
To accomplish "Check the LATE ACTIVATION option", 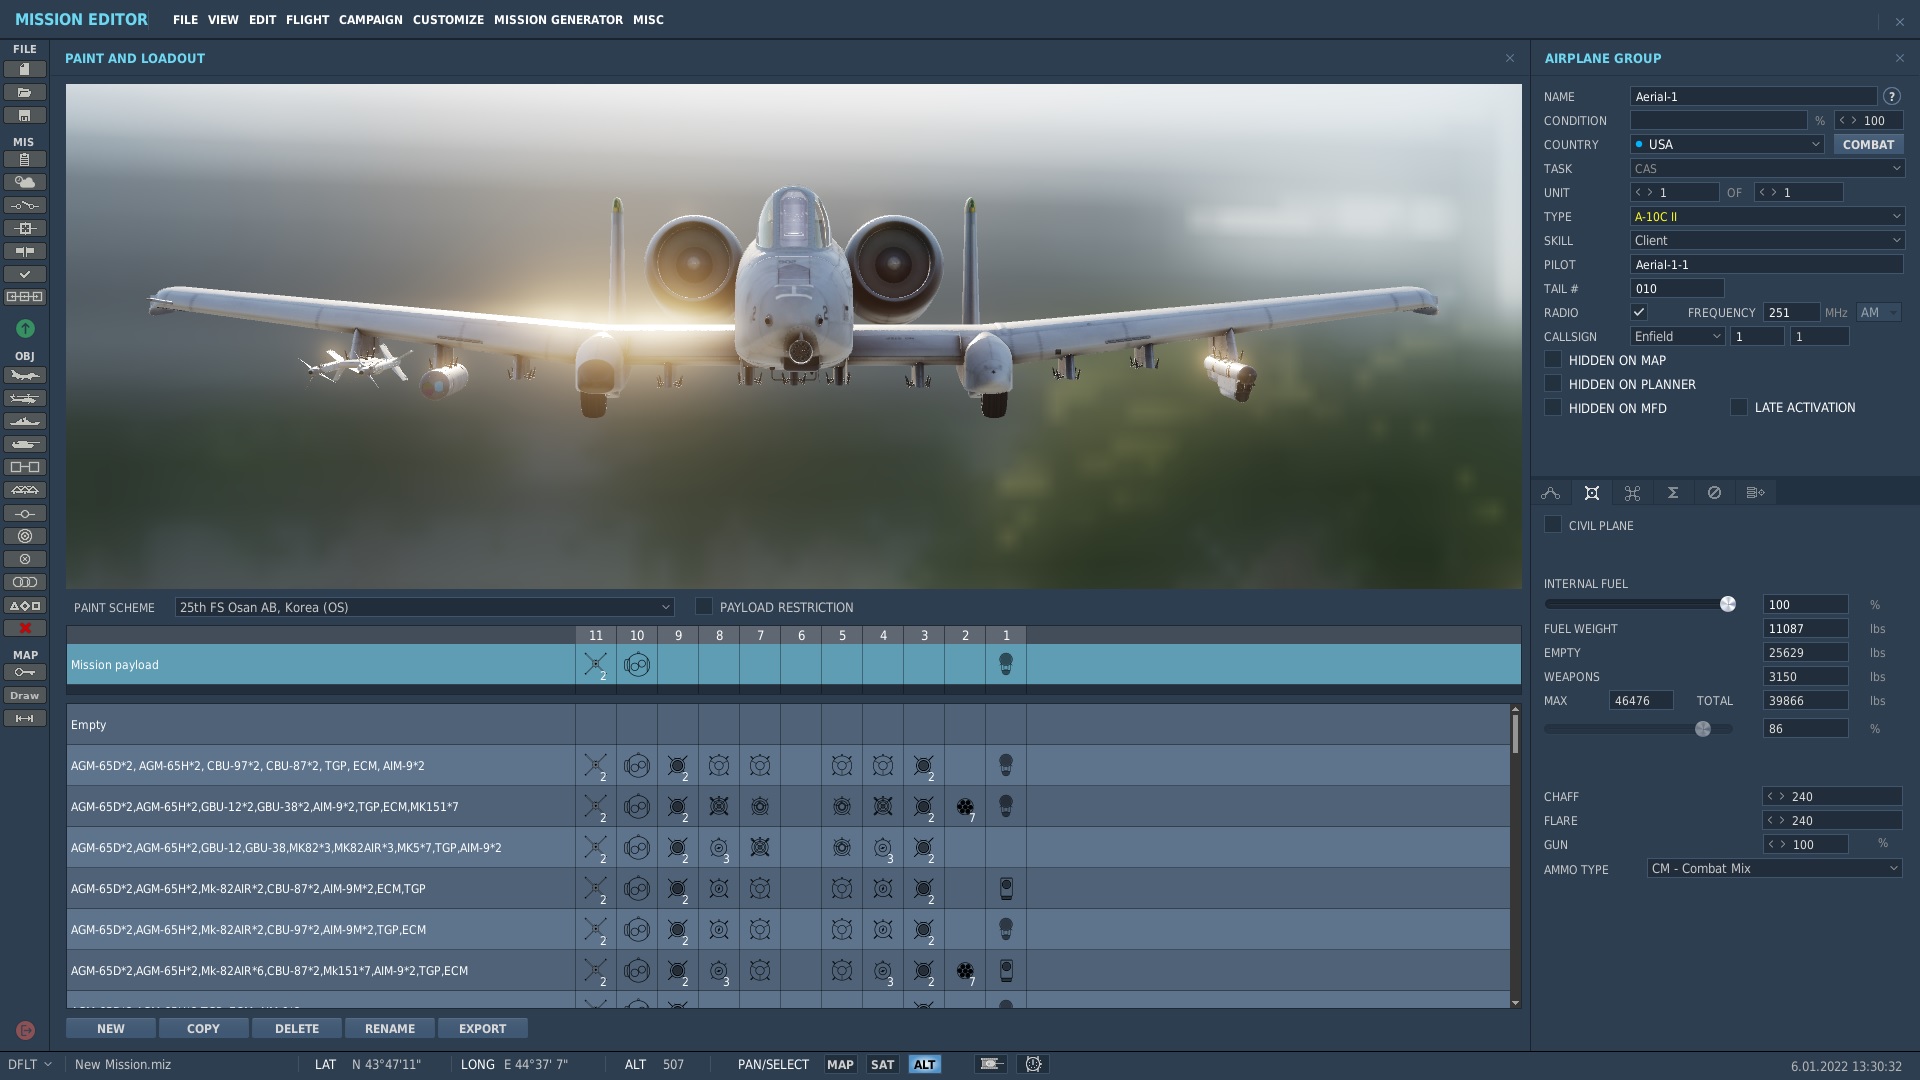I will pyautogui.click(x=1739, y=407).
